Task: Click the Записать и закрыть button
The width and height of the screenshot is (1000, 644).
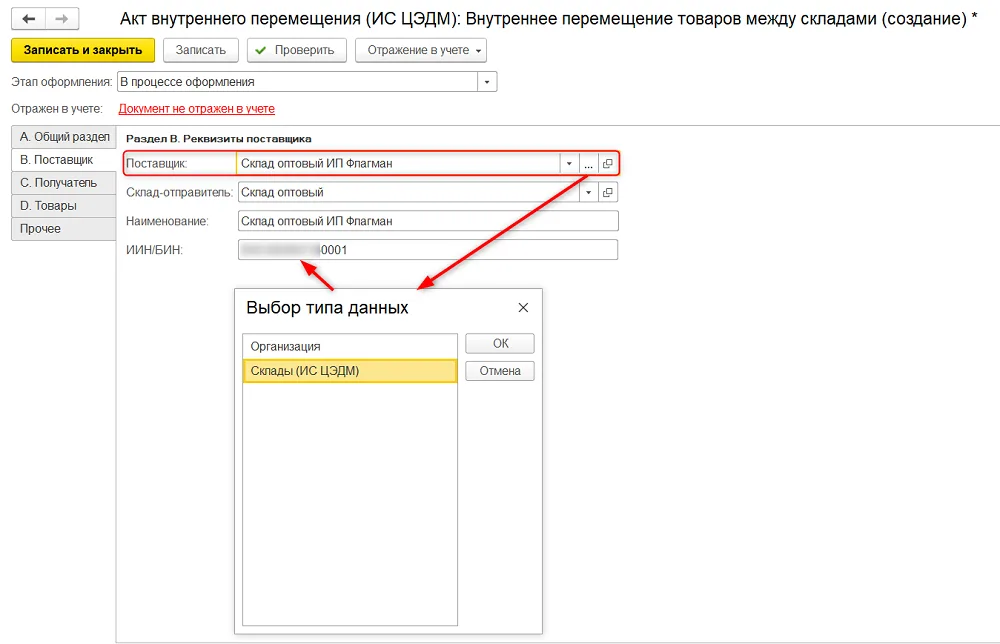Action: pyautogui.click(x=83, y=50)
